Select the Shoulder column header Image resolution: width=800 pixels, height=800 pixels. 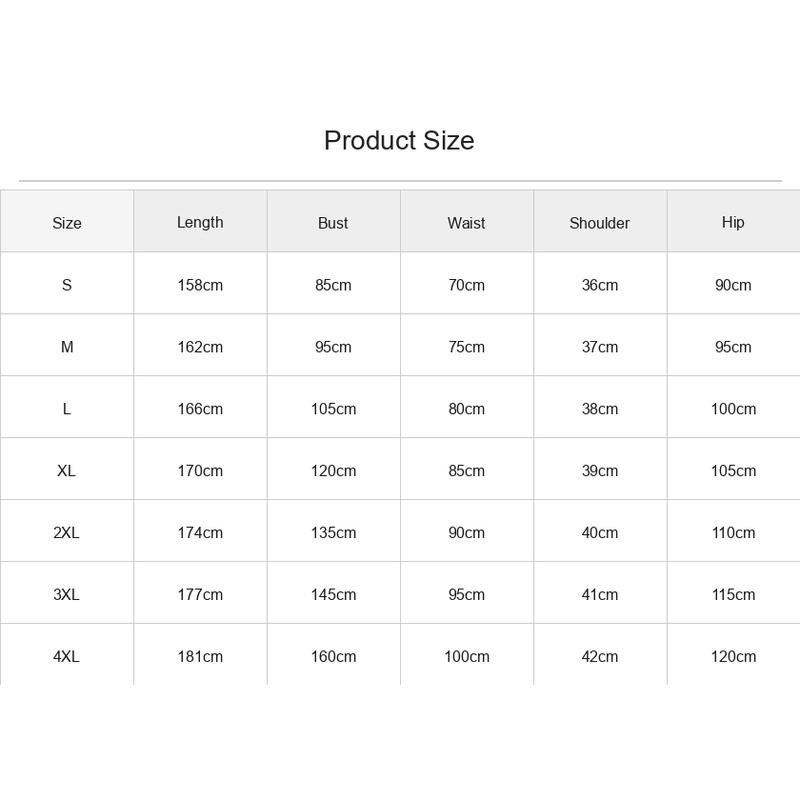click(x=599, y=223)
